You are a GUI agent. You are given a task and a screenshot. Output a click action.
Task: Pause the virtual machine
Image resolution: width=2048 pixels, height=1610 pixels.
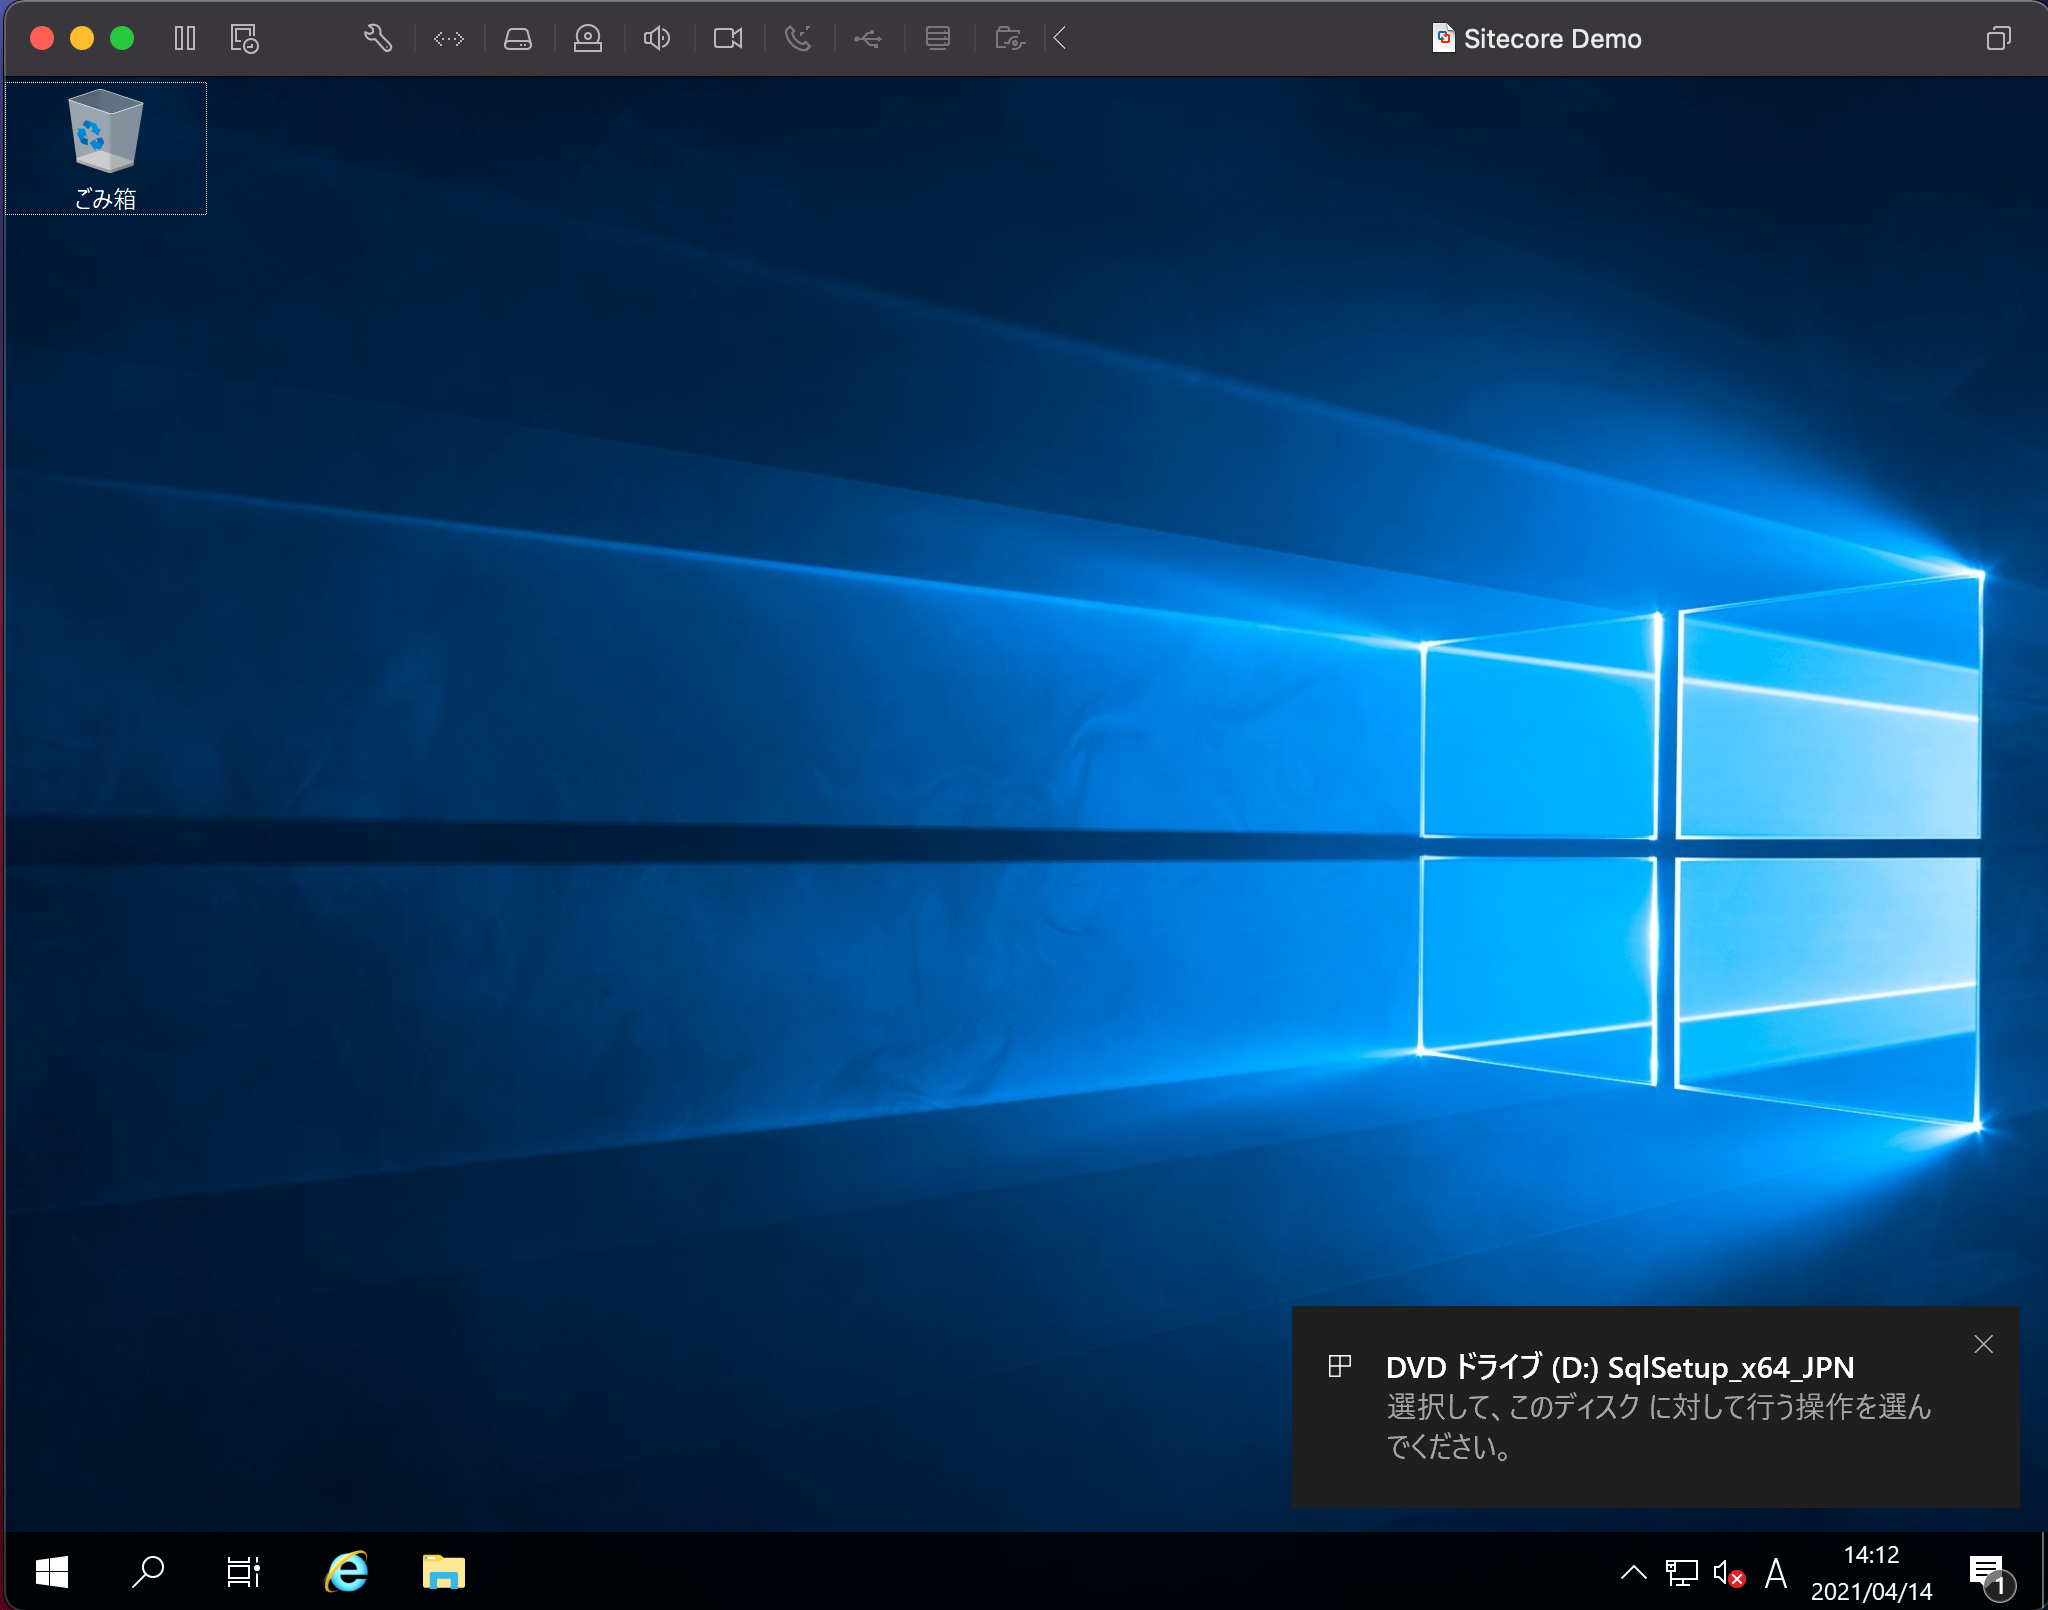(x=185, y=39)
